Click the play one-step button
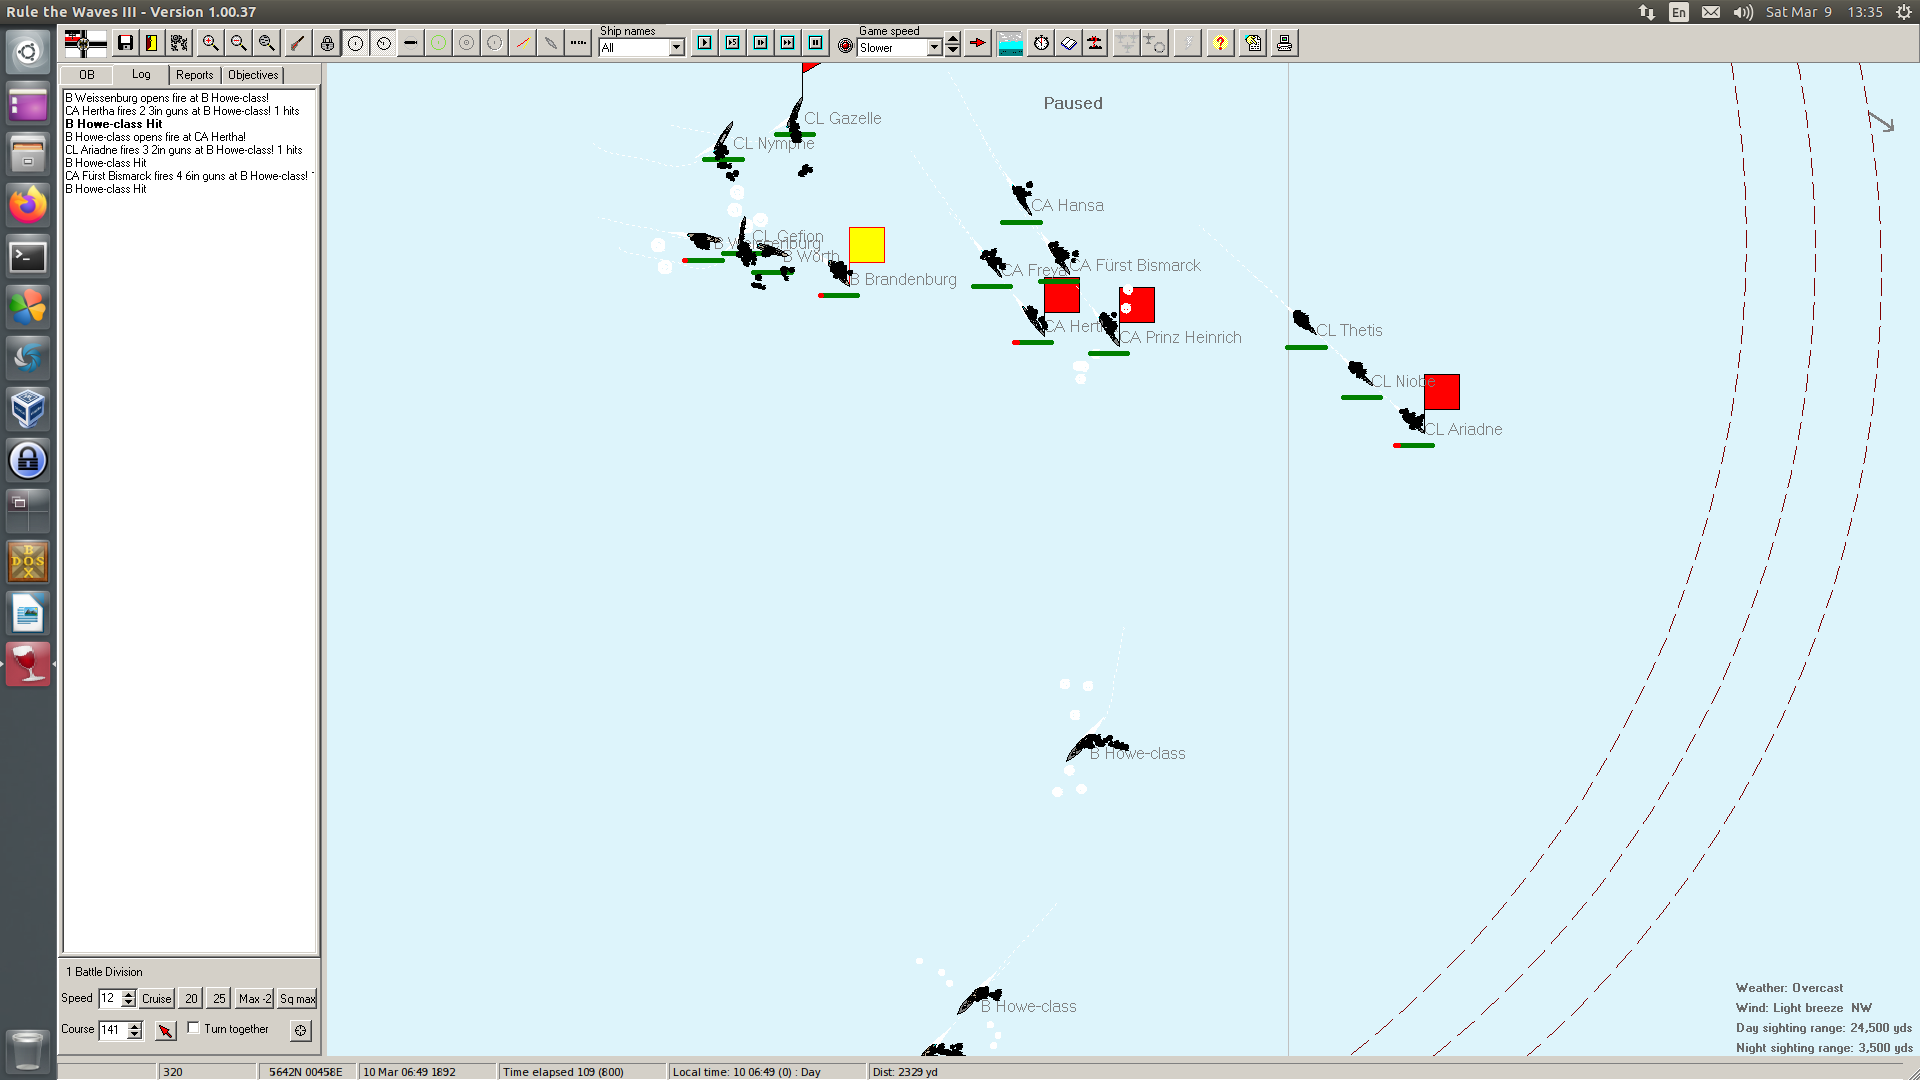This screenshot has width=1920, height=1080. 705,43
